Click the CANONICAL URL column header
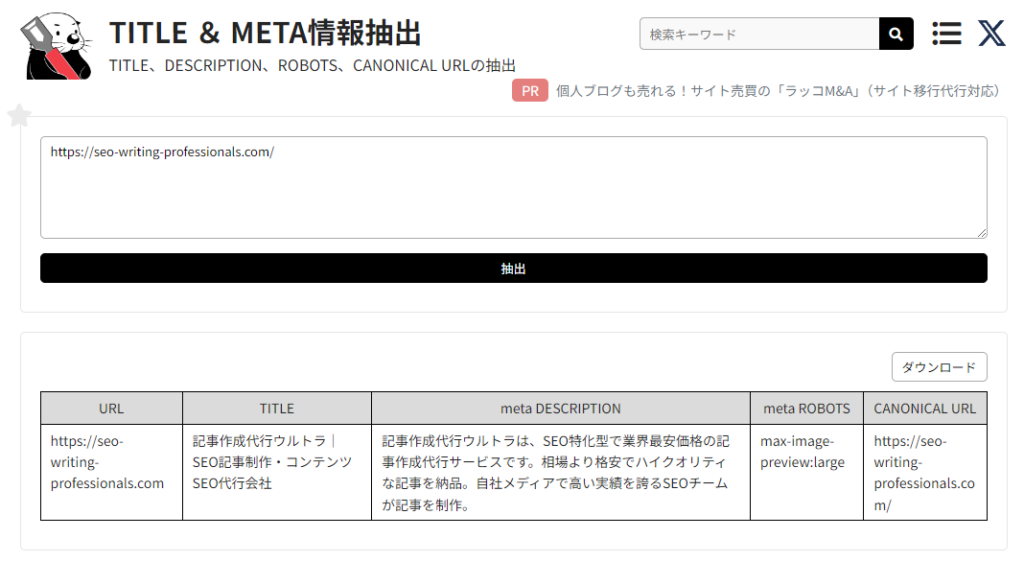The width and height of the screenshot is (1024, 561). click(x=925, y=408)
